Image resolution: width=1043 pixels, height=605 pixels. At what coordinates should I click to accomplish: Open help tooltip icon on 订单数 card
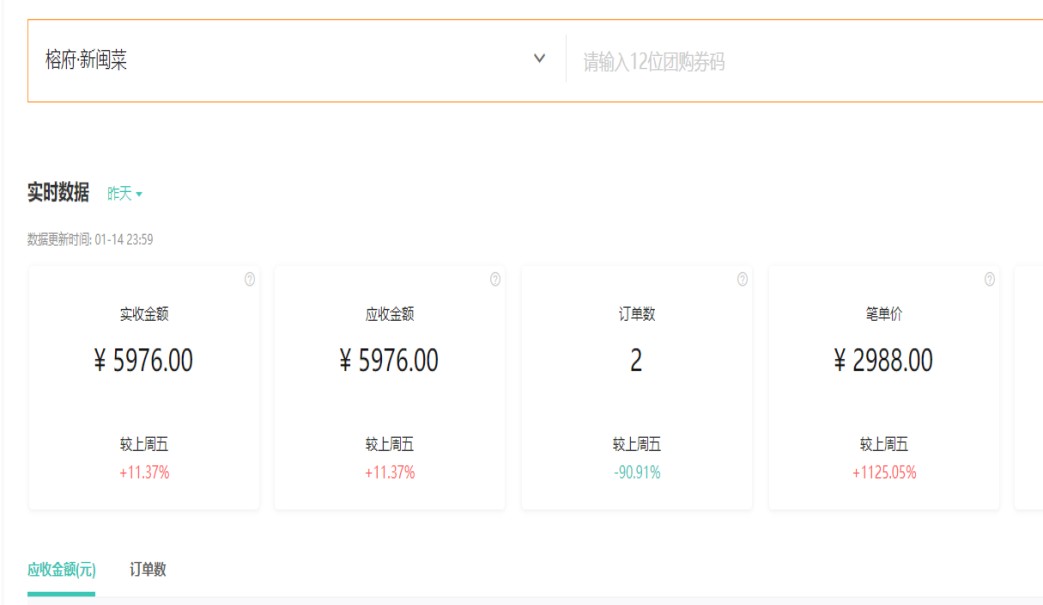tap(742, 280)
